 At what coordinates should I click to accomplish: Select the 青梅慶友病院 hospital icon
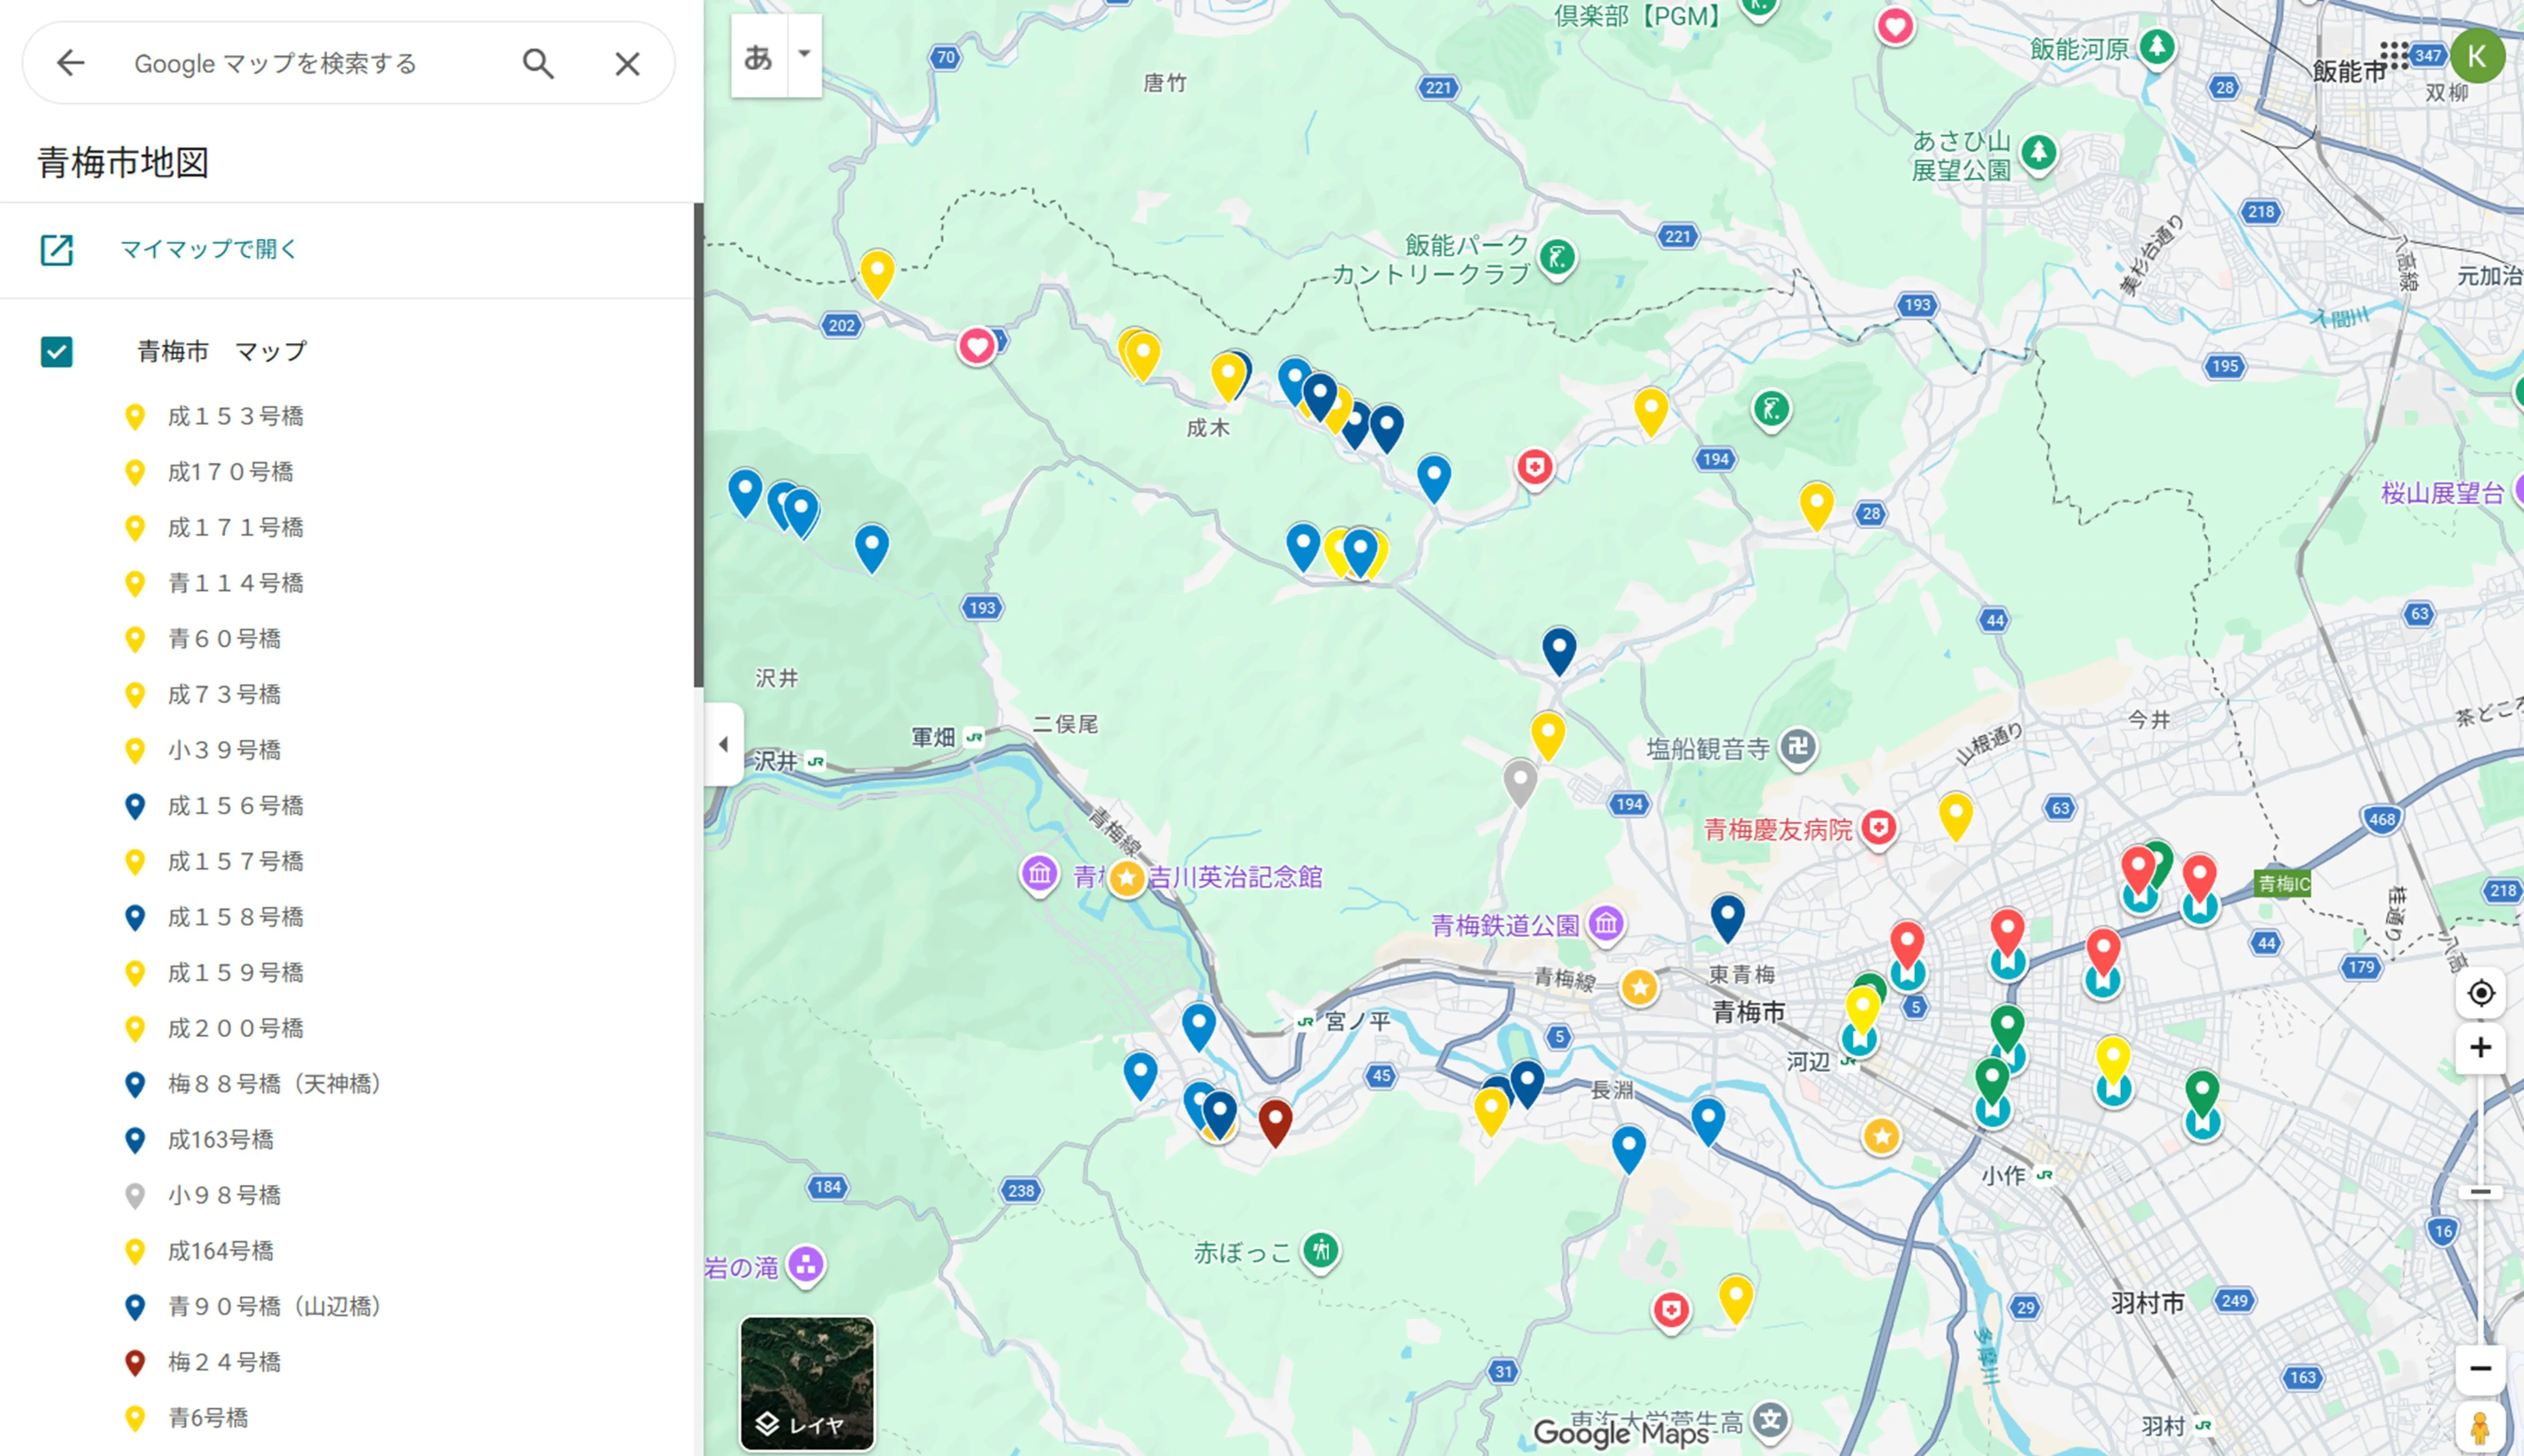tap(1879, 828)
